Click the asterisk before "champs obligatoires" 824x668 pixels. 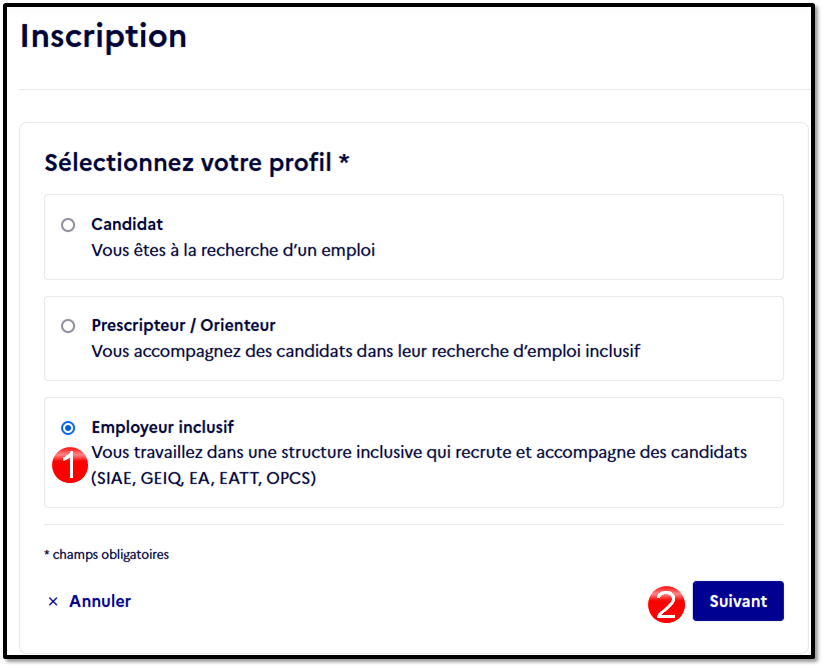[x=47, y=553]
